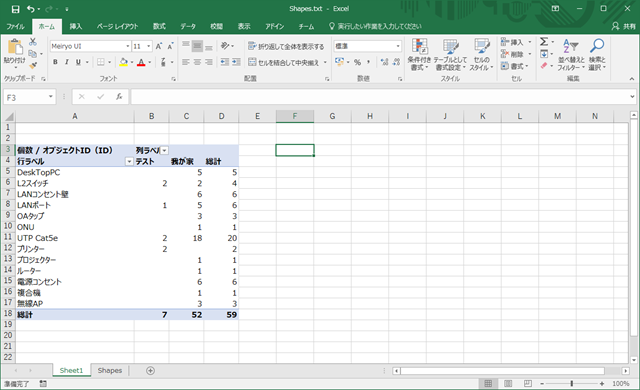This screenshot has width=640, height=390.
Task: Activate the Format Painter brush
Action: pyautogui.click(x=33, y=65)
